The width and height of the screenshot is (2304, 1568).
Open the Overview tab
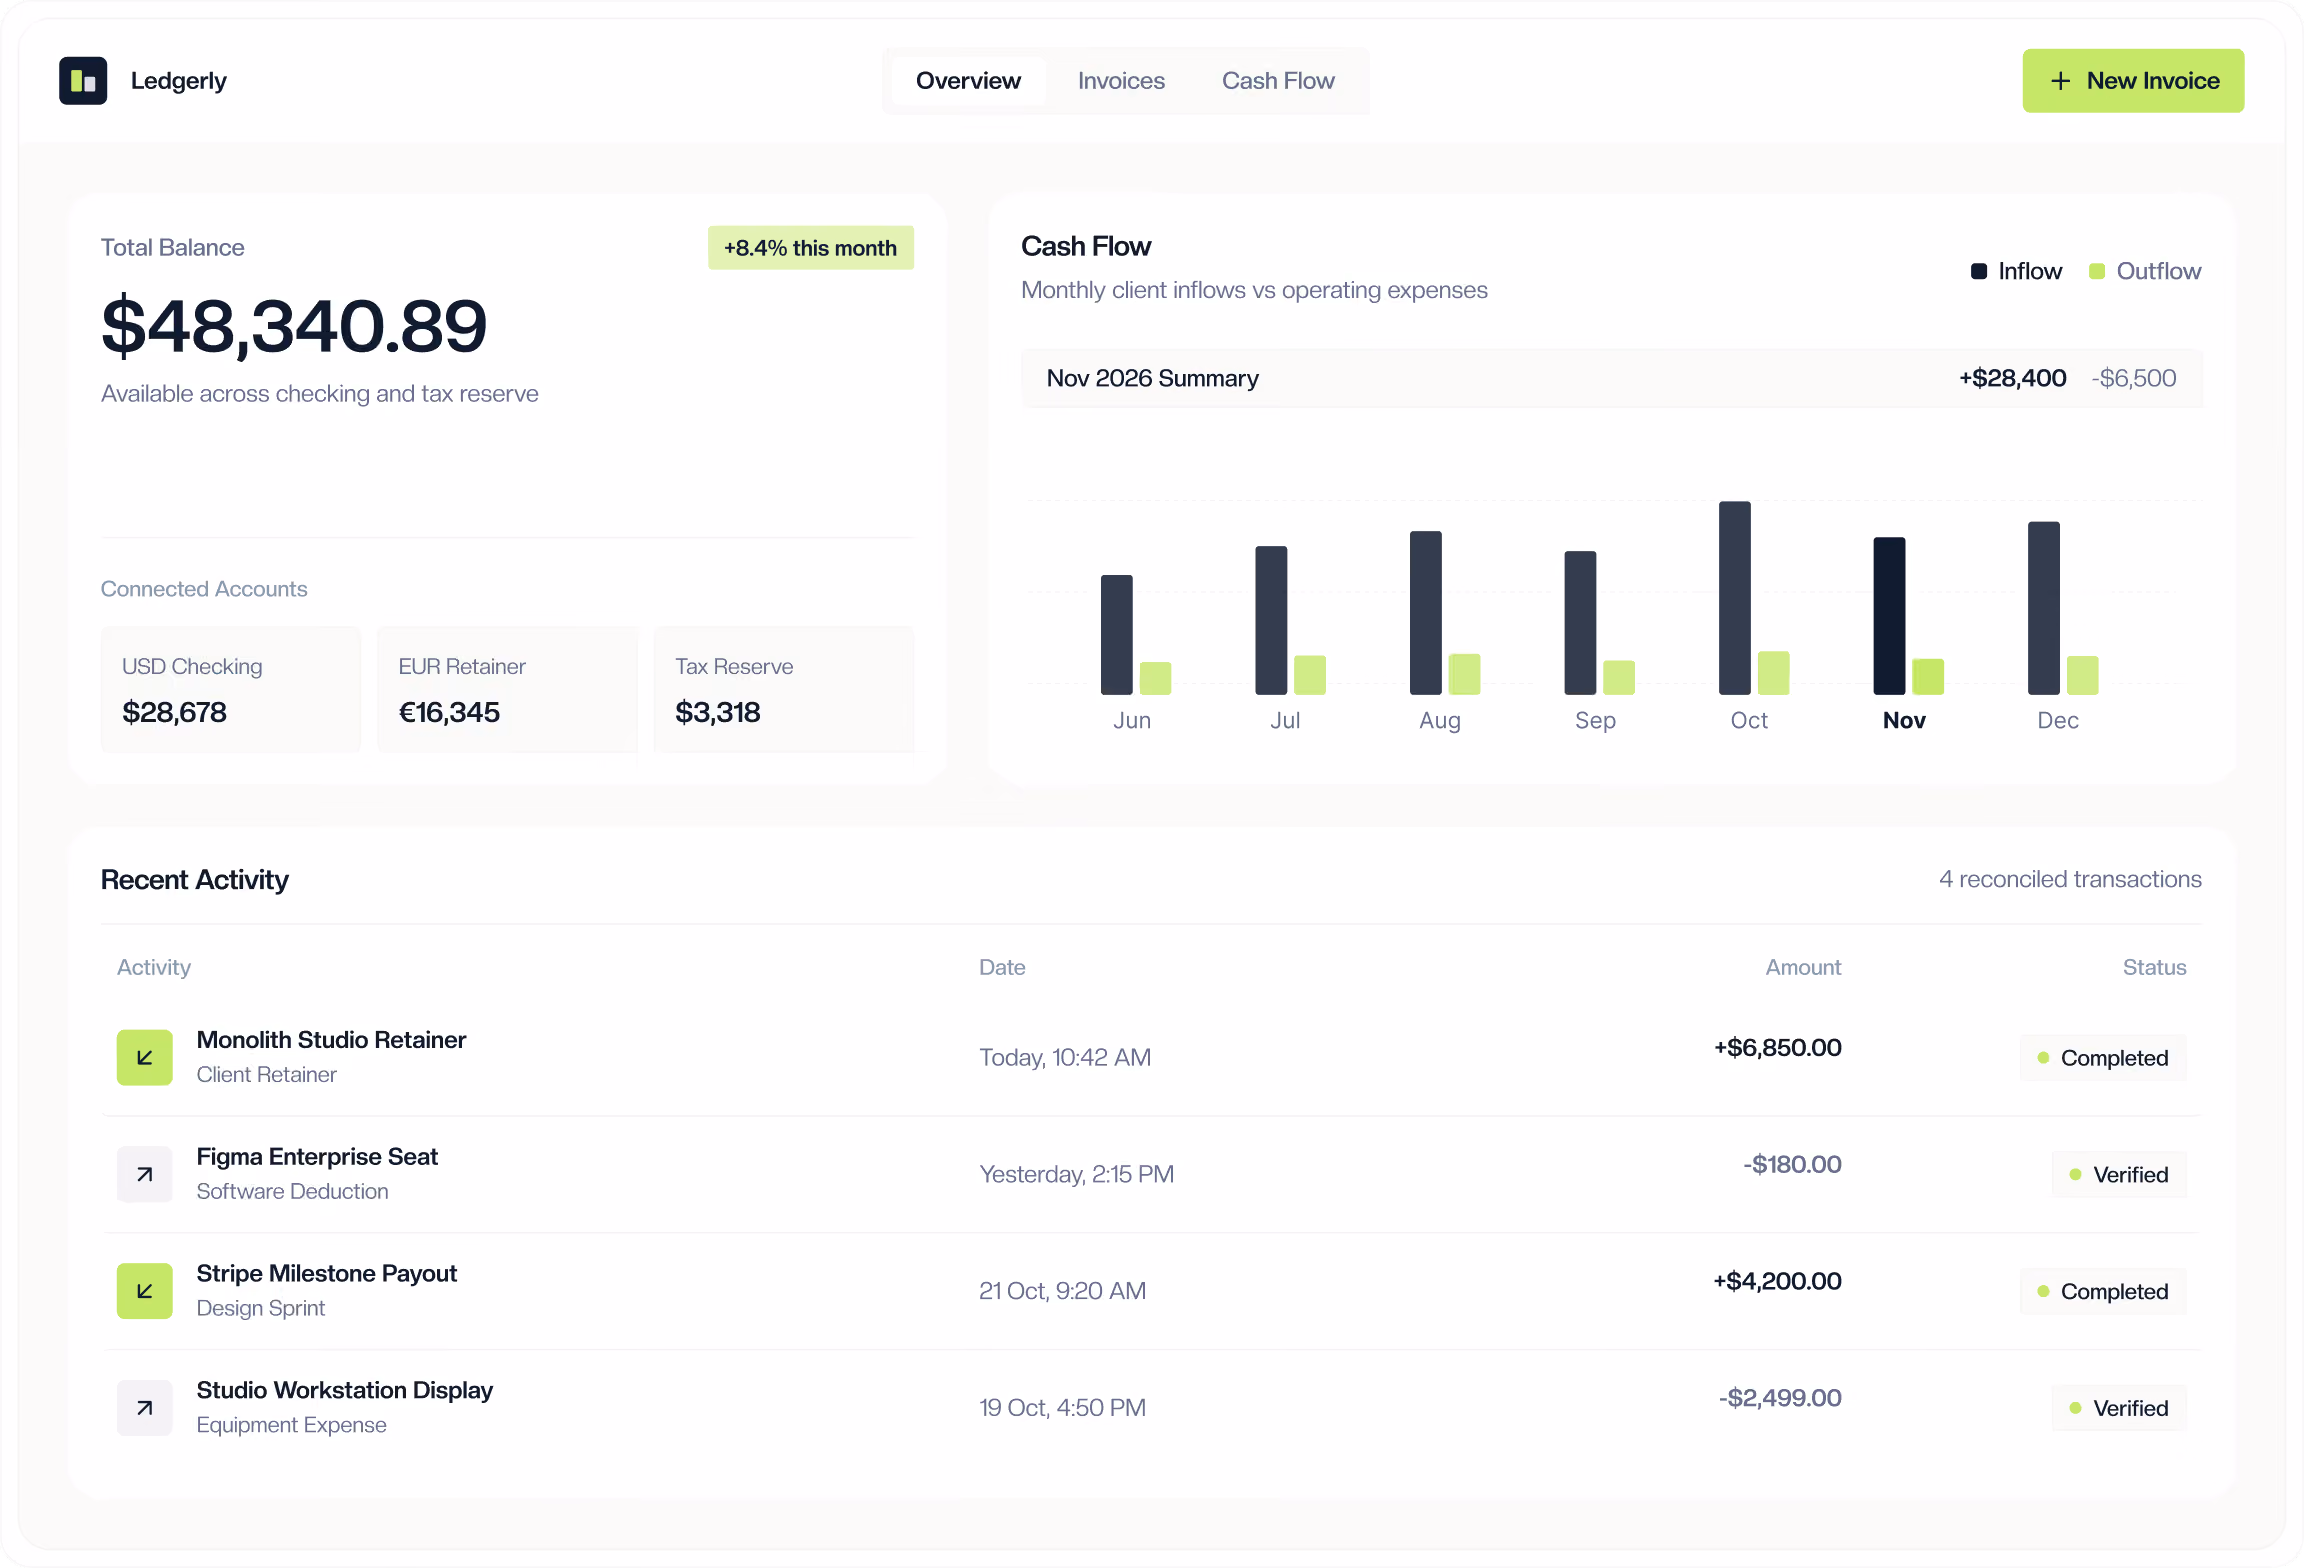coord(968,81)
